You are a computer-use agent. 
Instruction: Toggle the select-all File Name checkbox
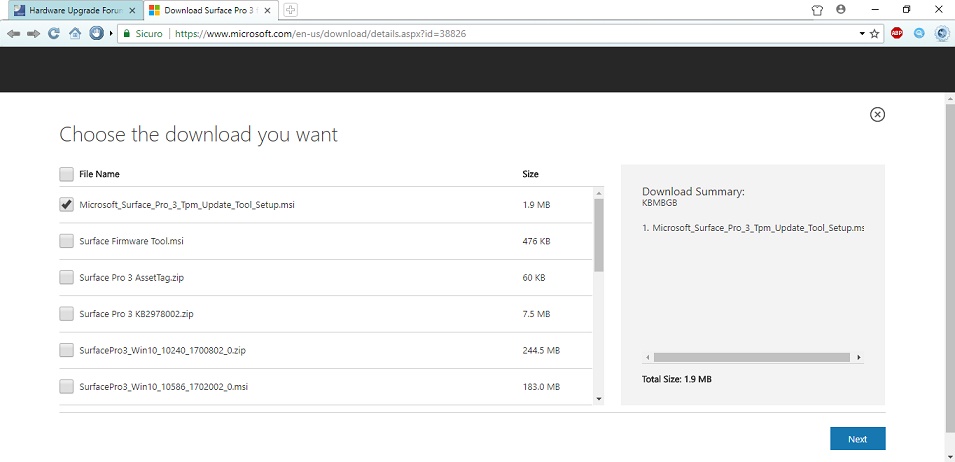[x=66, y=174]
